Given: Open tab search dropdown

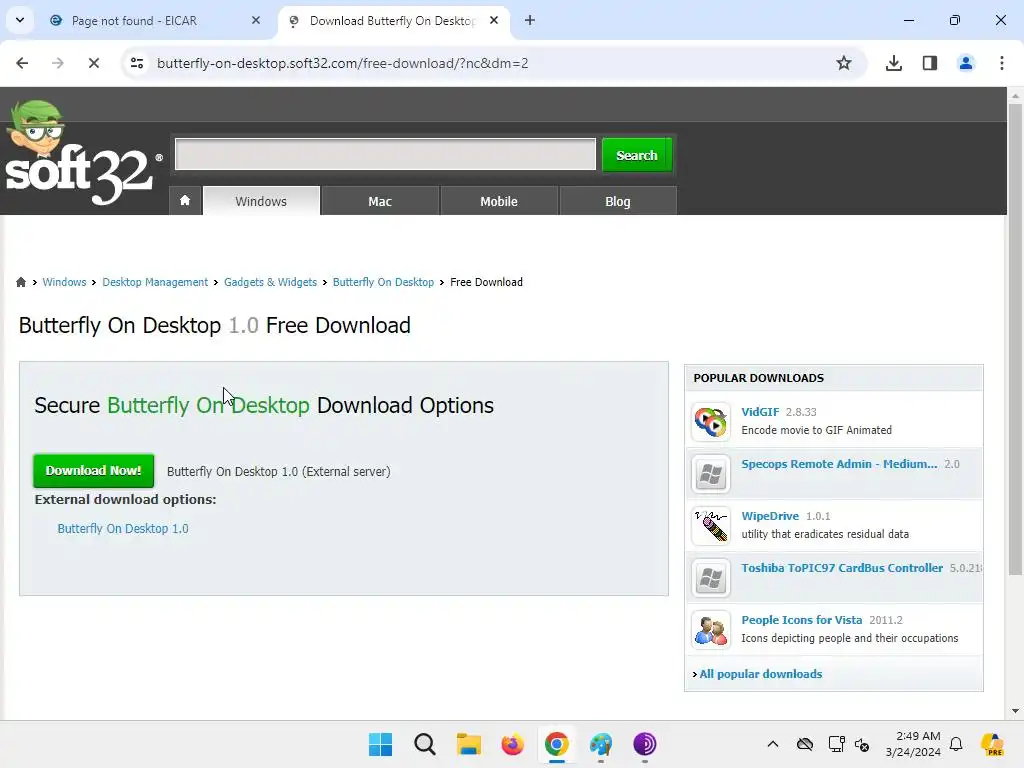Looking at the screenshot, I should [20, 20].
